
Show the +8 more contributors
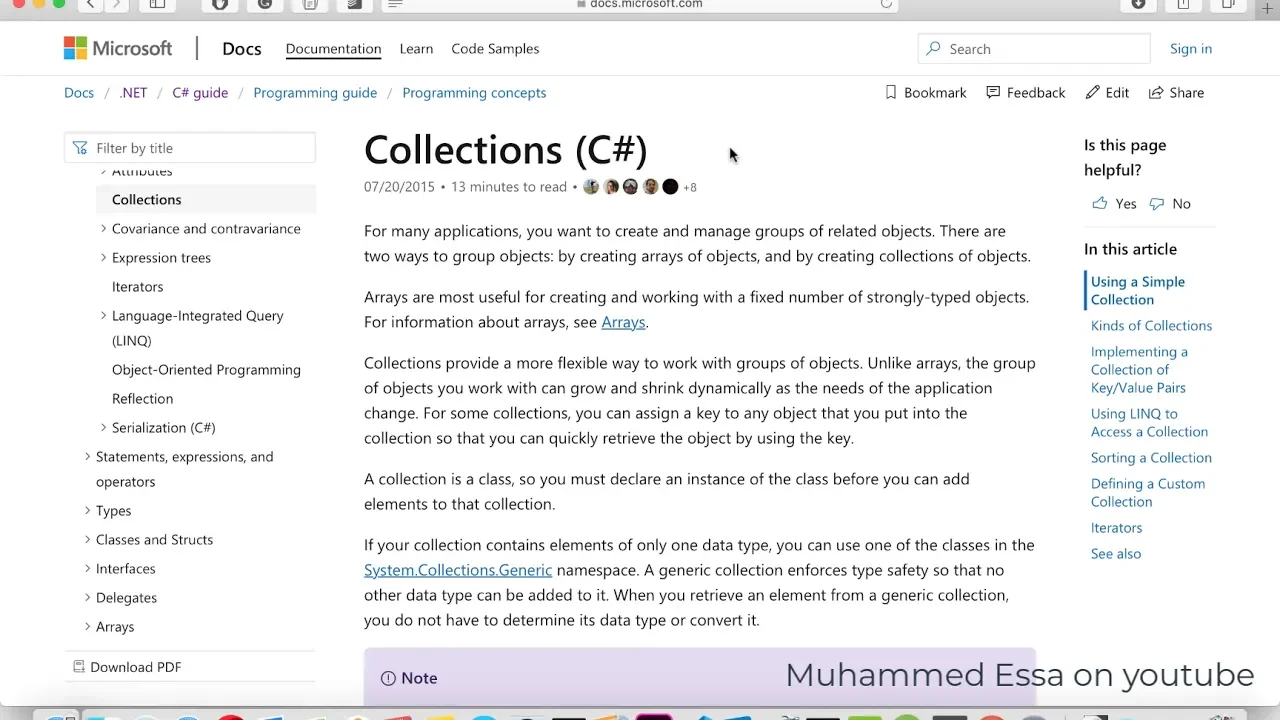690,187
